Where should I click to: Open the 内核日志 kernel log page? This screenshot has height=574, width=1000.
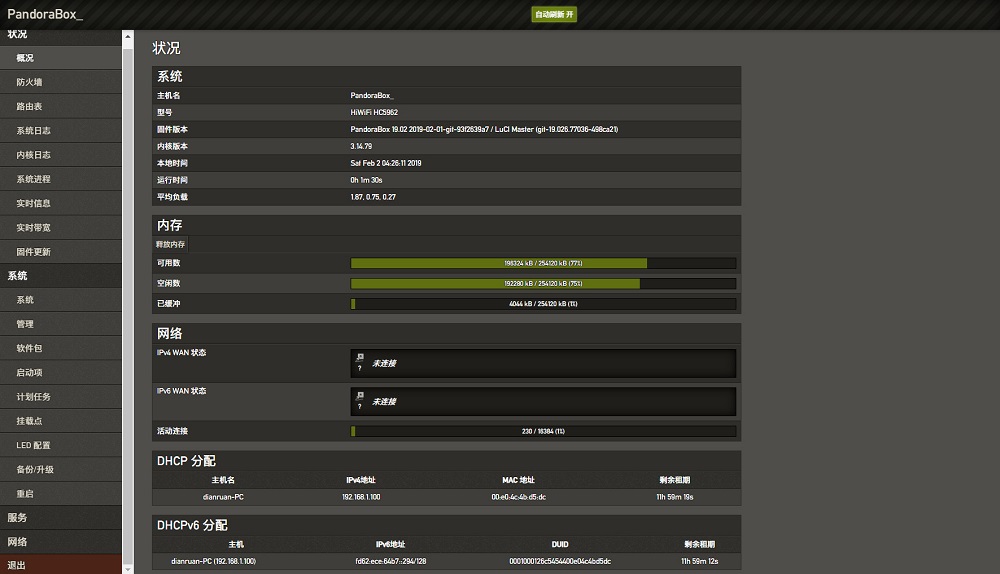(61, 154)
